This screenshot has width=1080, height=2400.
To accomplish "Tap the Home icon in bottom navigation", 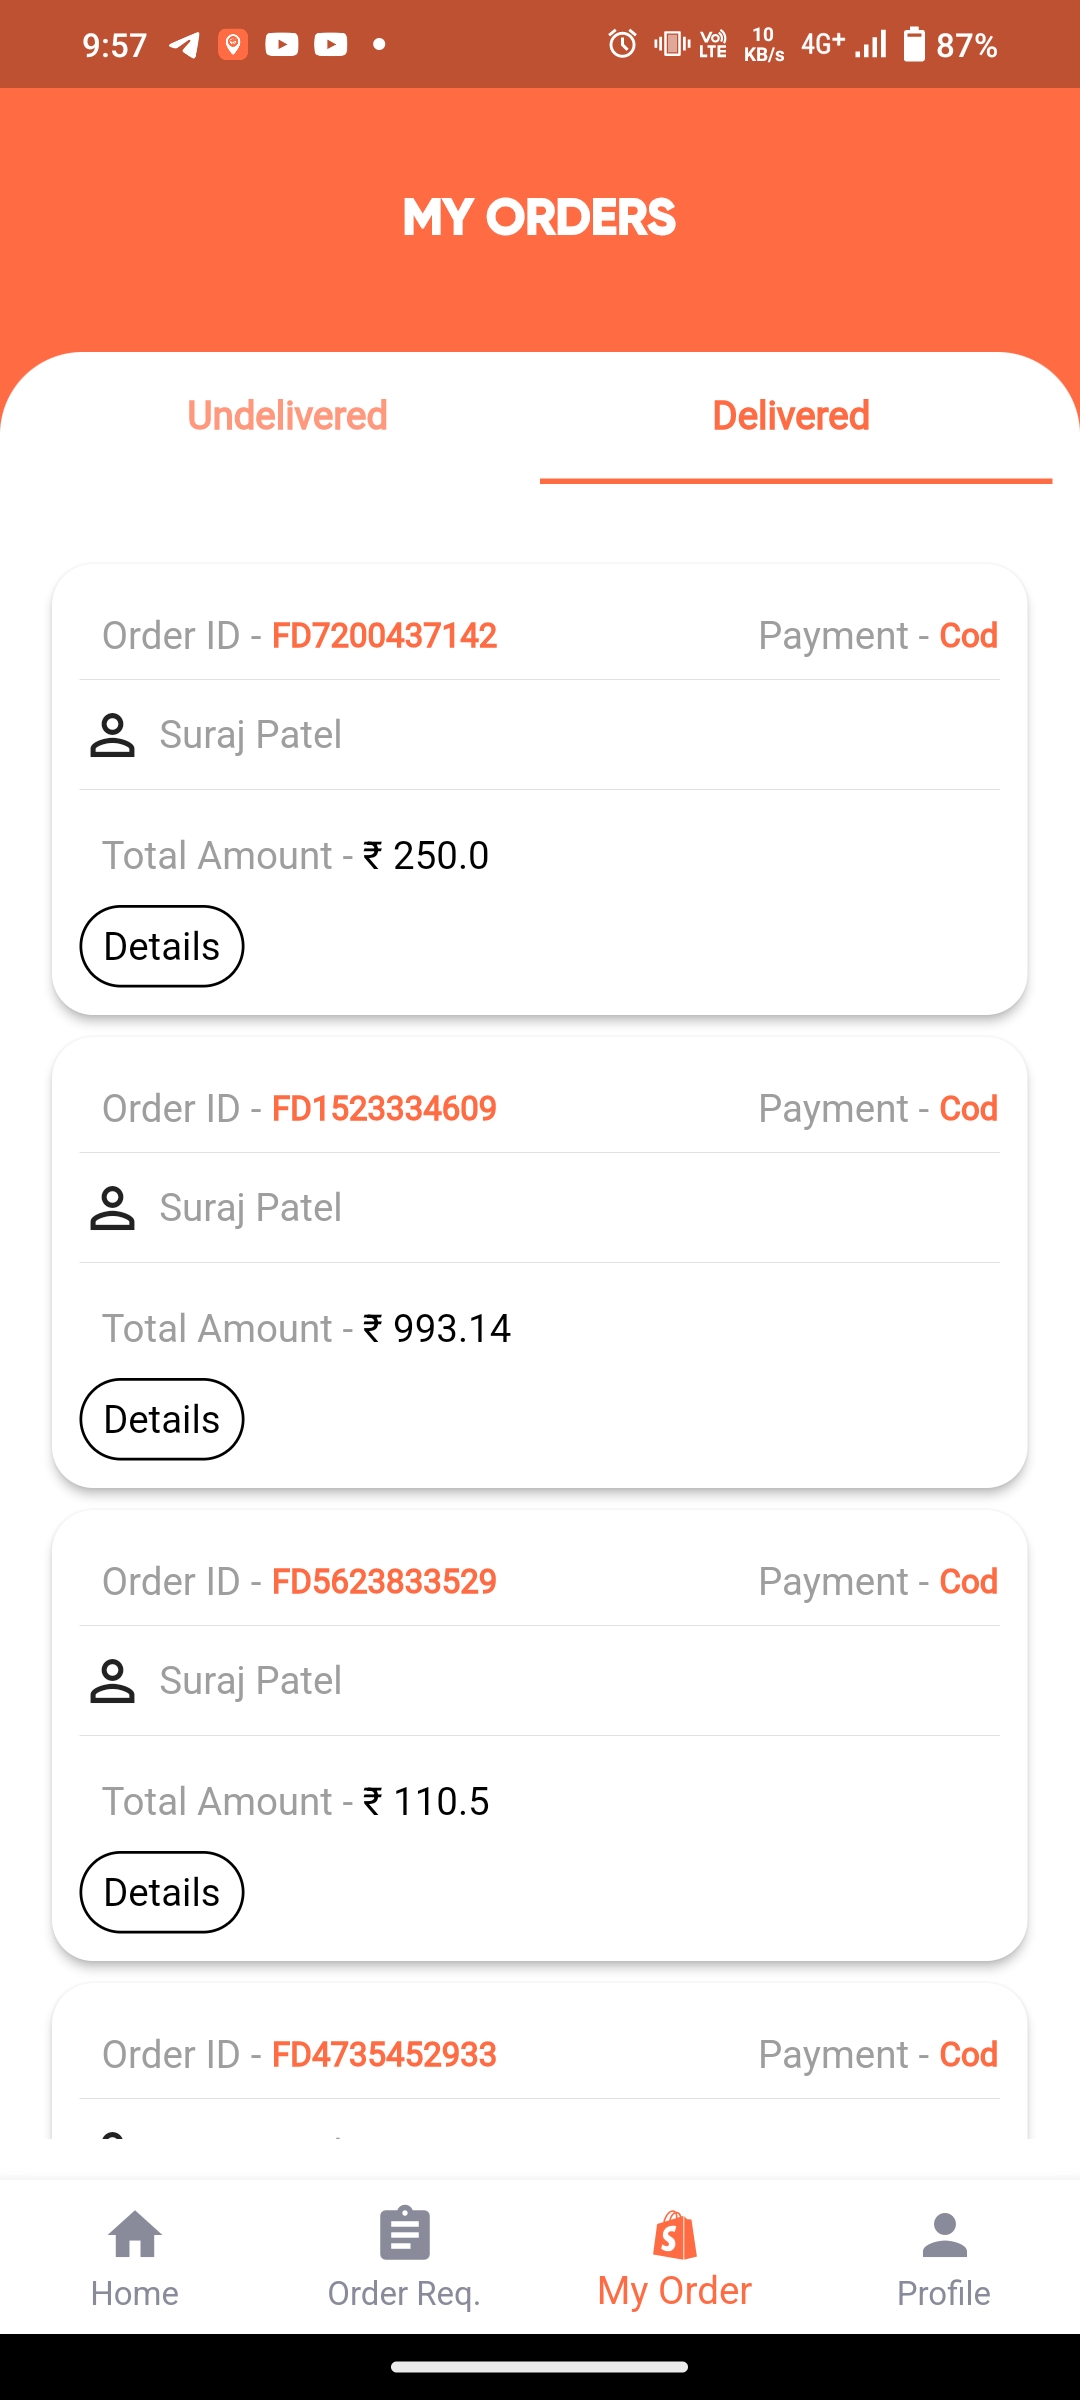I will 135,2235.
